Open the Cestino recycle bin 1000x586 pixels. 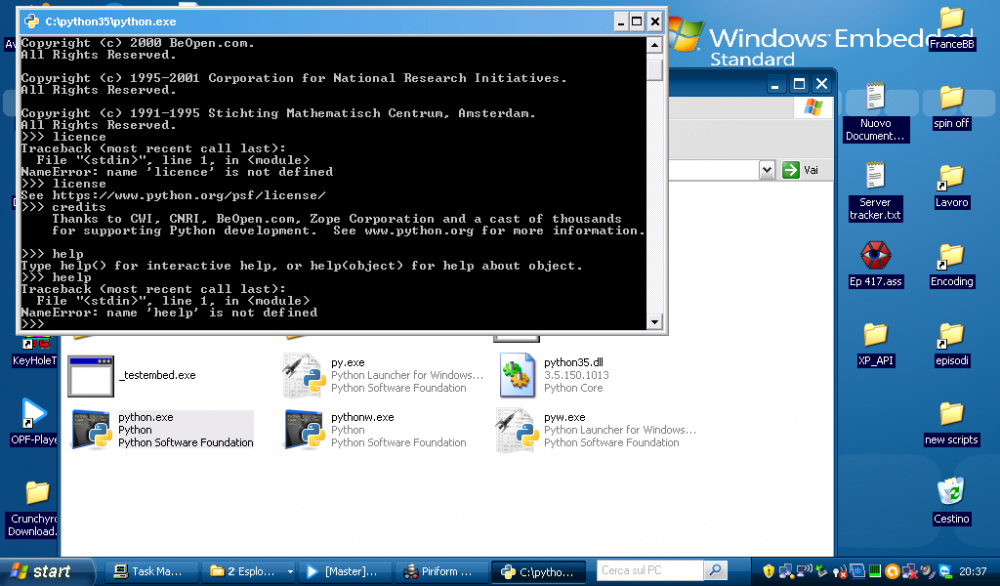coord(952,501)
